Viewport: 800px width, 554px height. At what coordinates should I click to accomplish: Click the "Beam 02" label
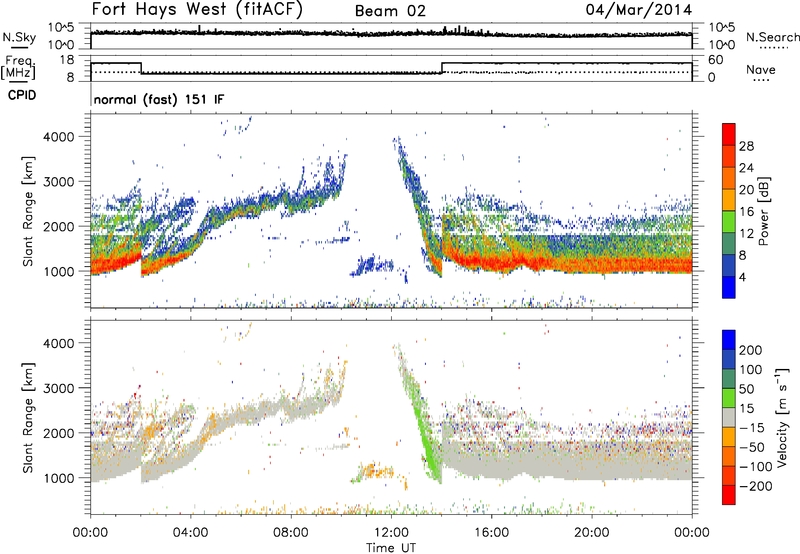pyautogui.click(x=390, y=11)
